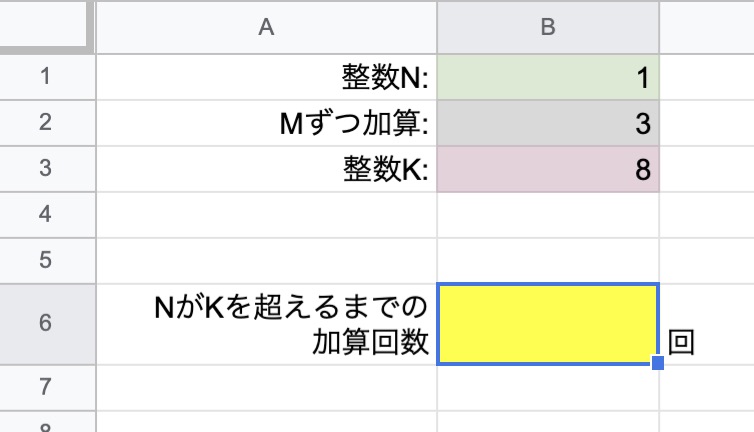The image size is (754, 432).
Task: Select row 4 header
Action: 47,215
